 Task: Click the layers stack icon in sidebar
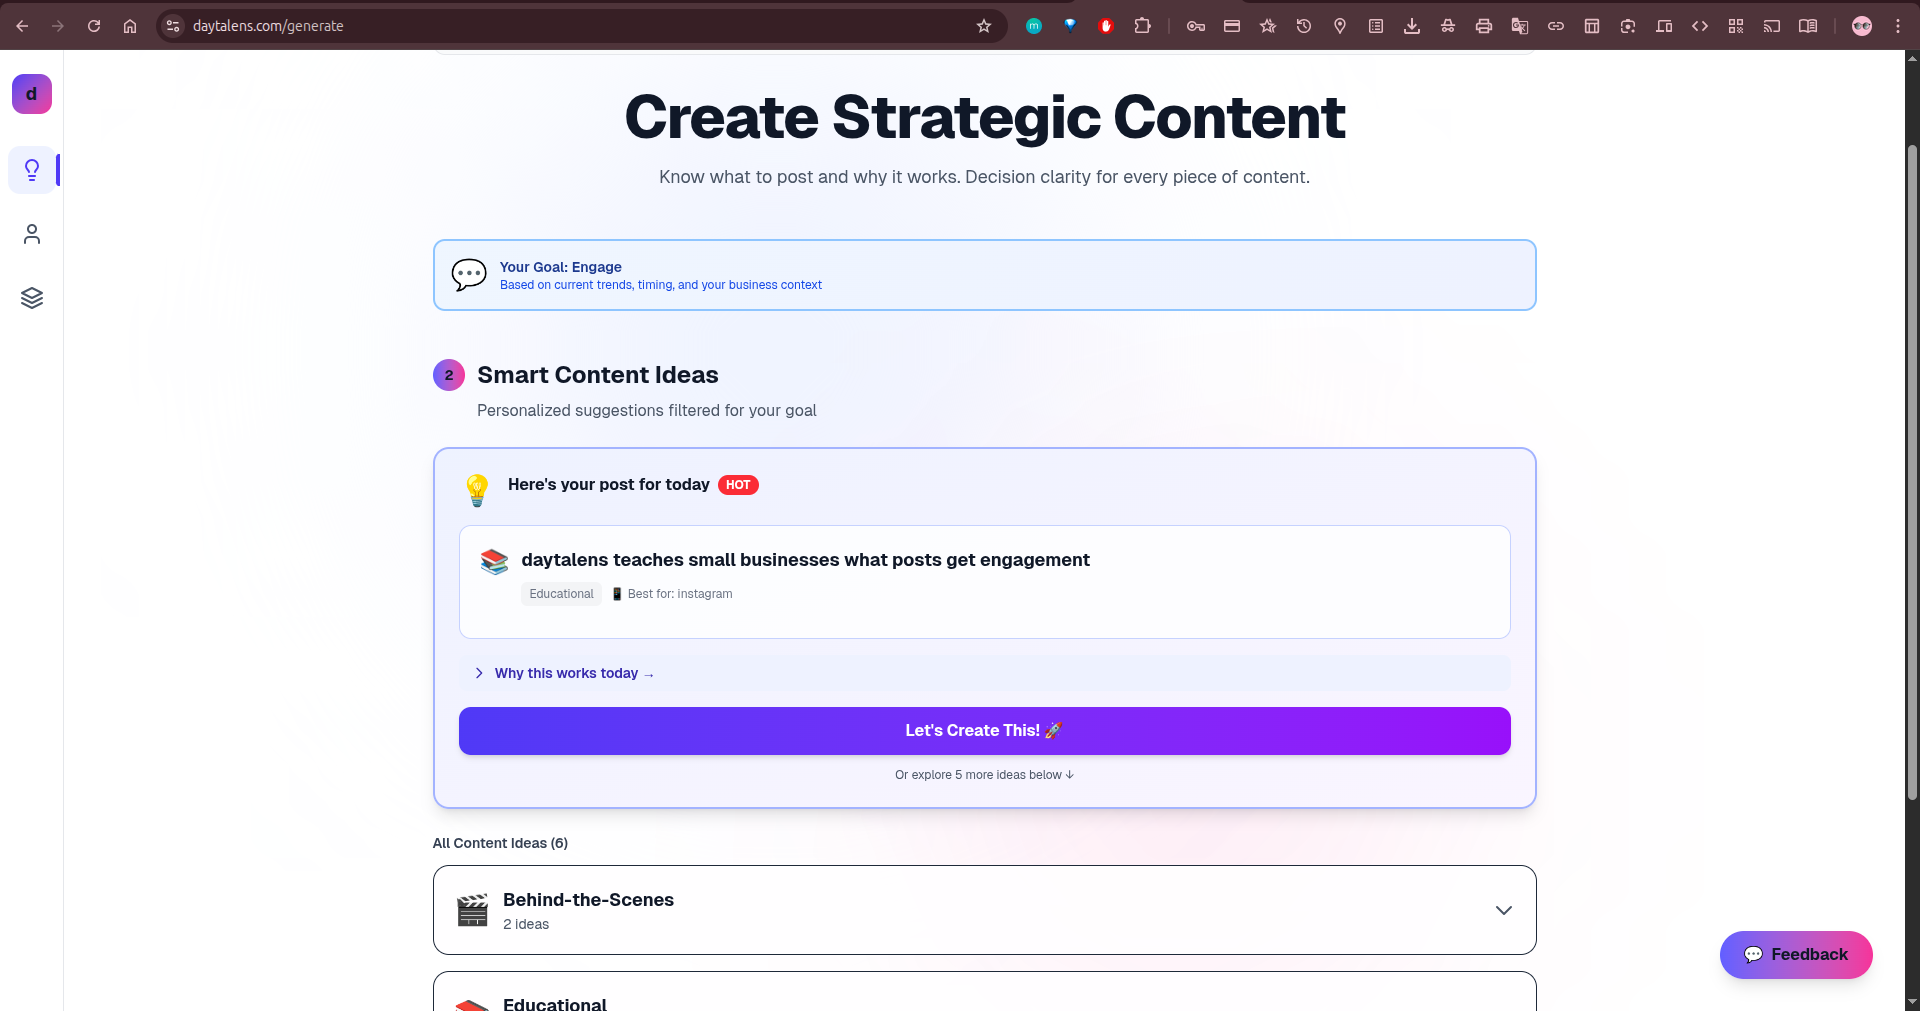coord(32,297)
